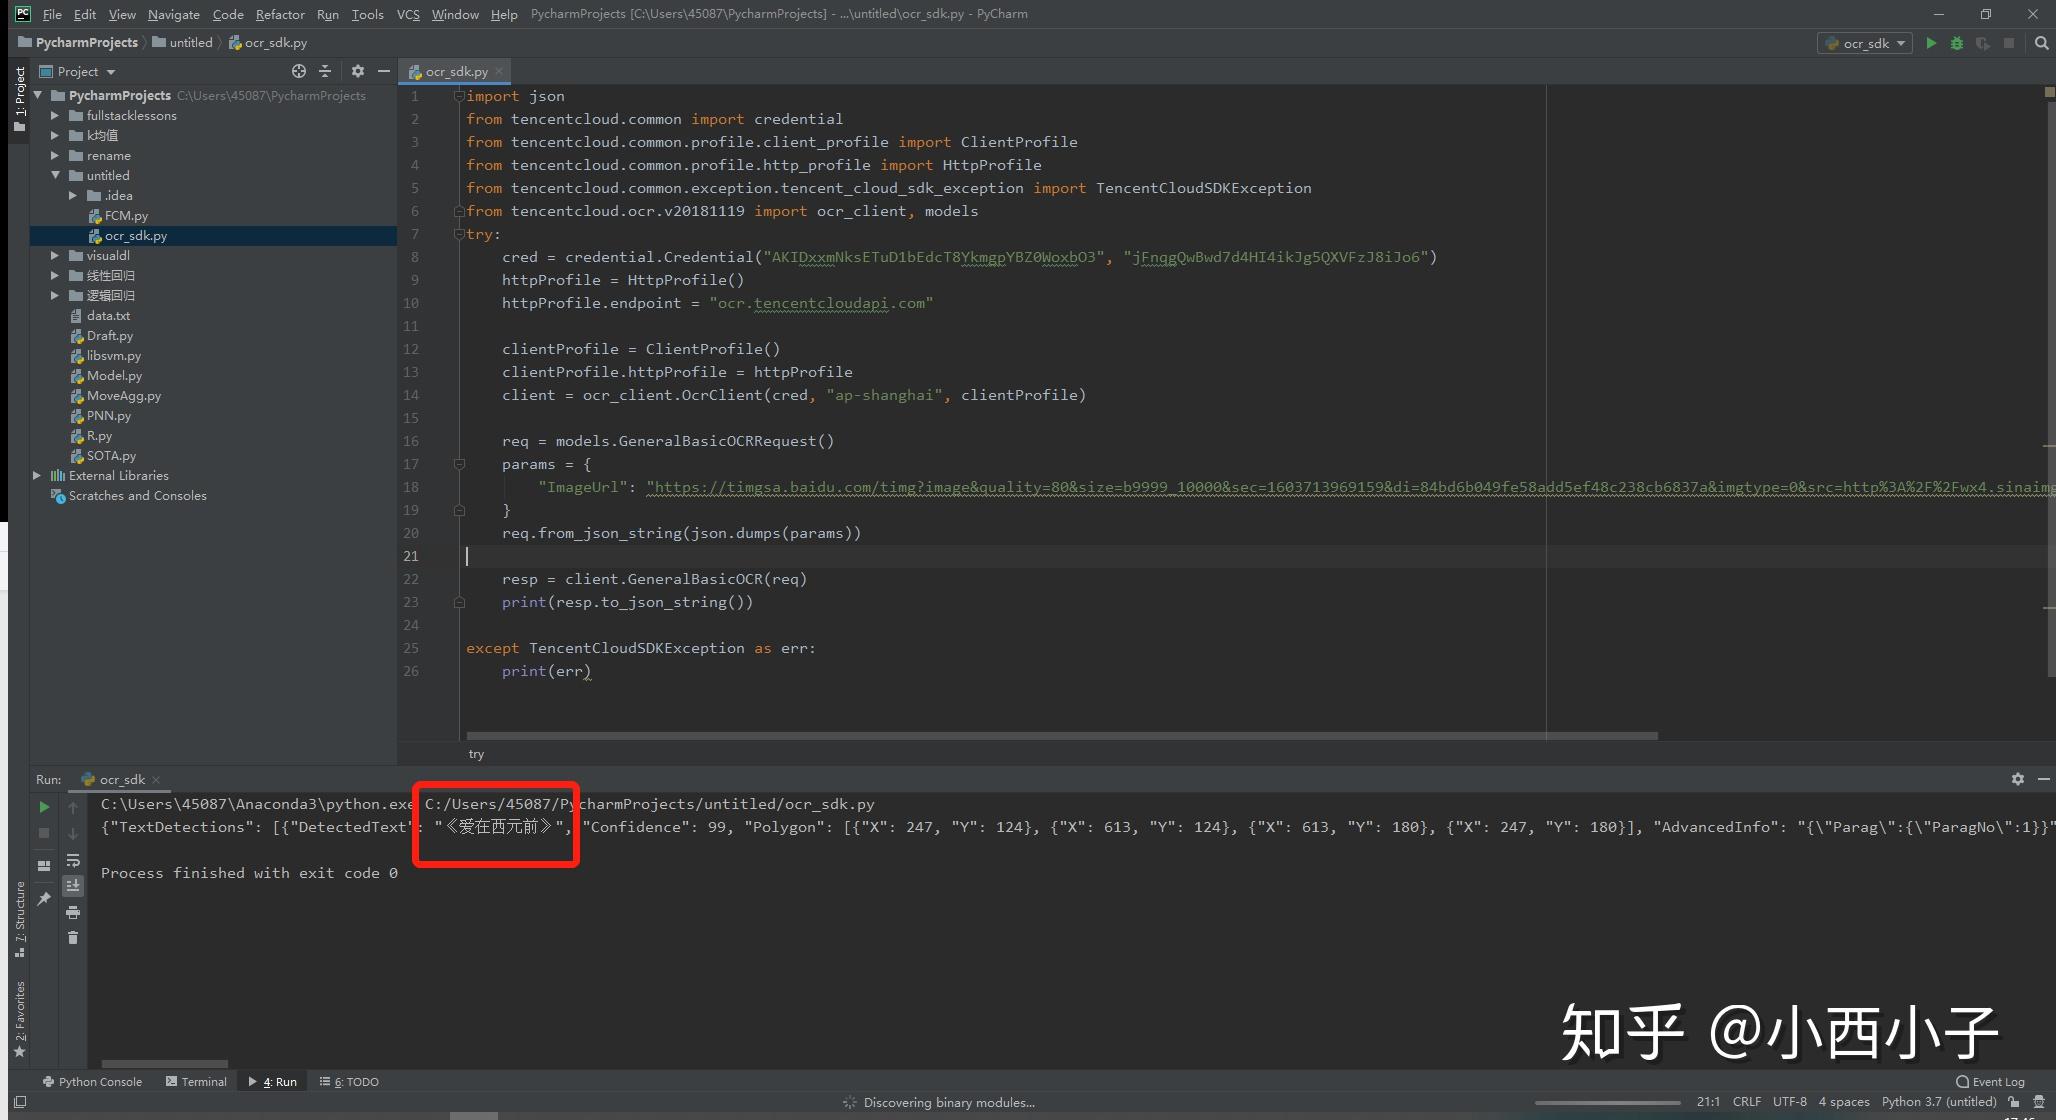Open the Refactor menu
The height and width of the screenshot is (1120, 2056).
(279, 14)
